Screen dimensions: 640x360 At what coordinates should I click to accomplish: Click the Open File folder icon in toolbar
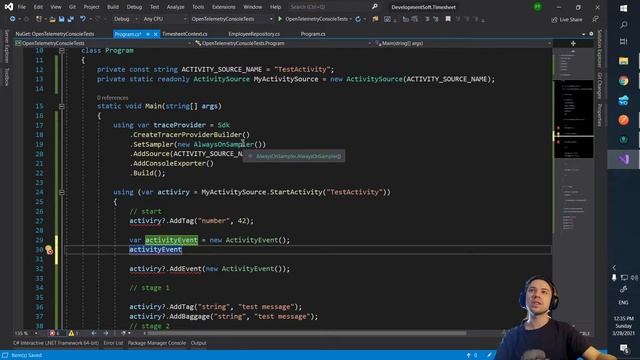(52, 19)
